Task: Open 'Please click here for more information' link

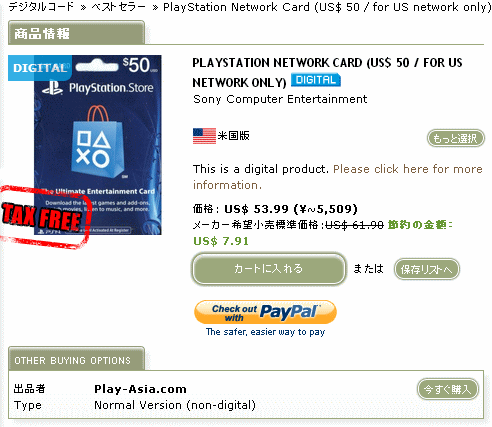Action: click(338, 177)
